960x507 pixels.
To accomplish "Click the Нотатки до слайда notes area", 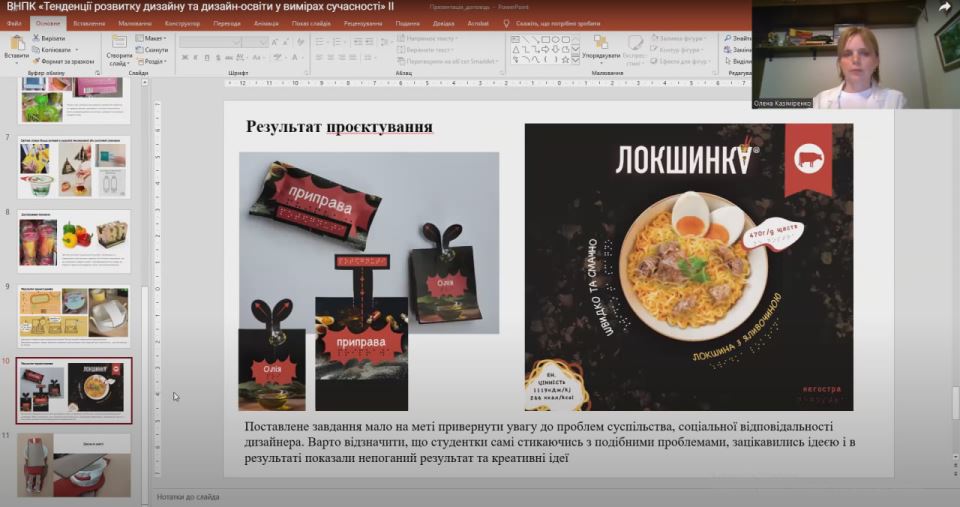I will pos(187,497).
